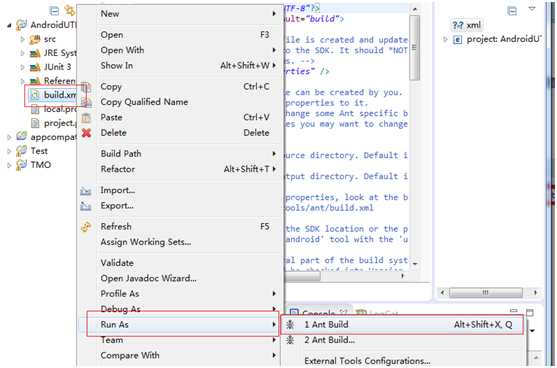
Task: Click the AndroidUT project folder icon
Action: (21, 25)
